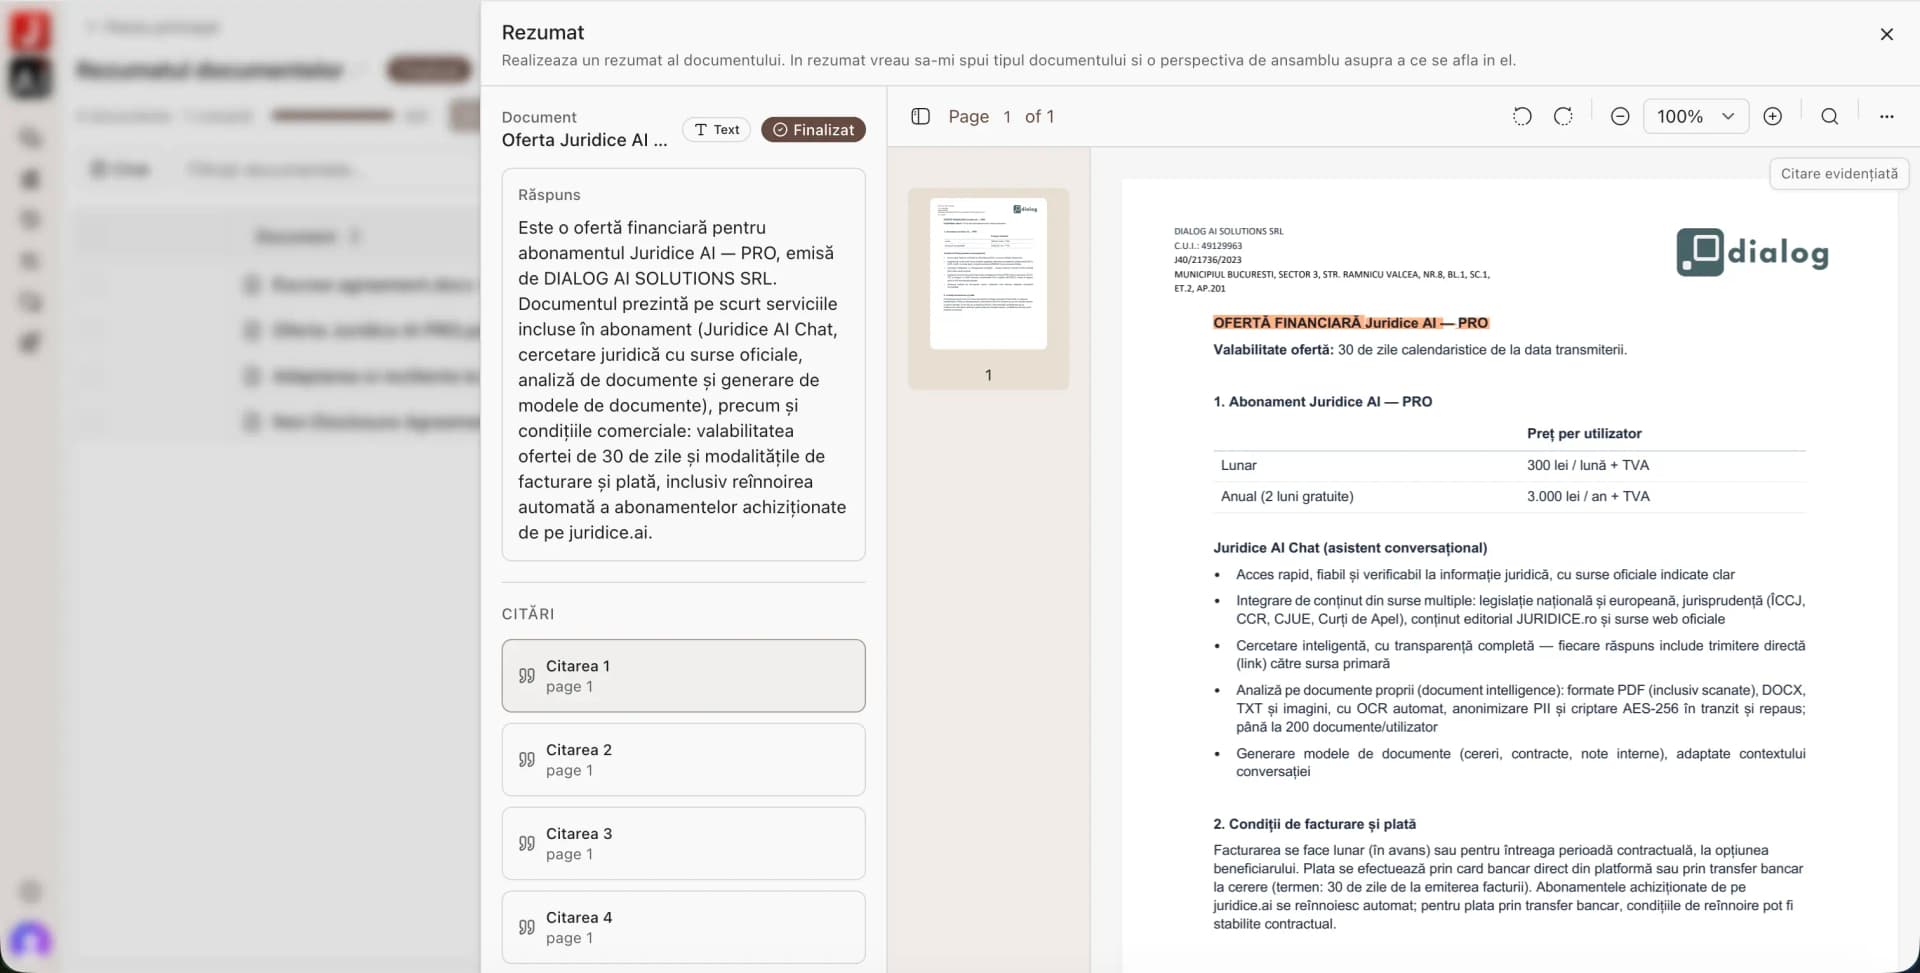Rotate the page clockwise
The height and width of the screenshot is (973, 1920).
(x=1563, y=117)
